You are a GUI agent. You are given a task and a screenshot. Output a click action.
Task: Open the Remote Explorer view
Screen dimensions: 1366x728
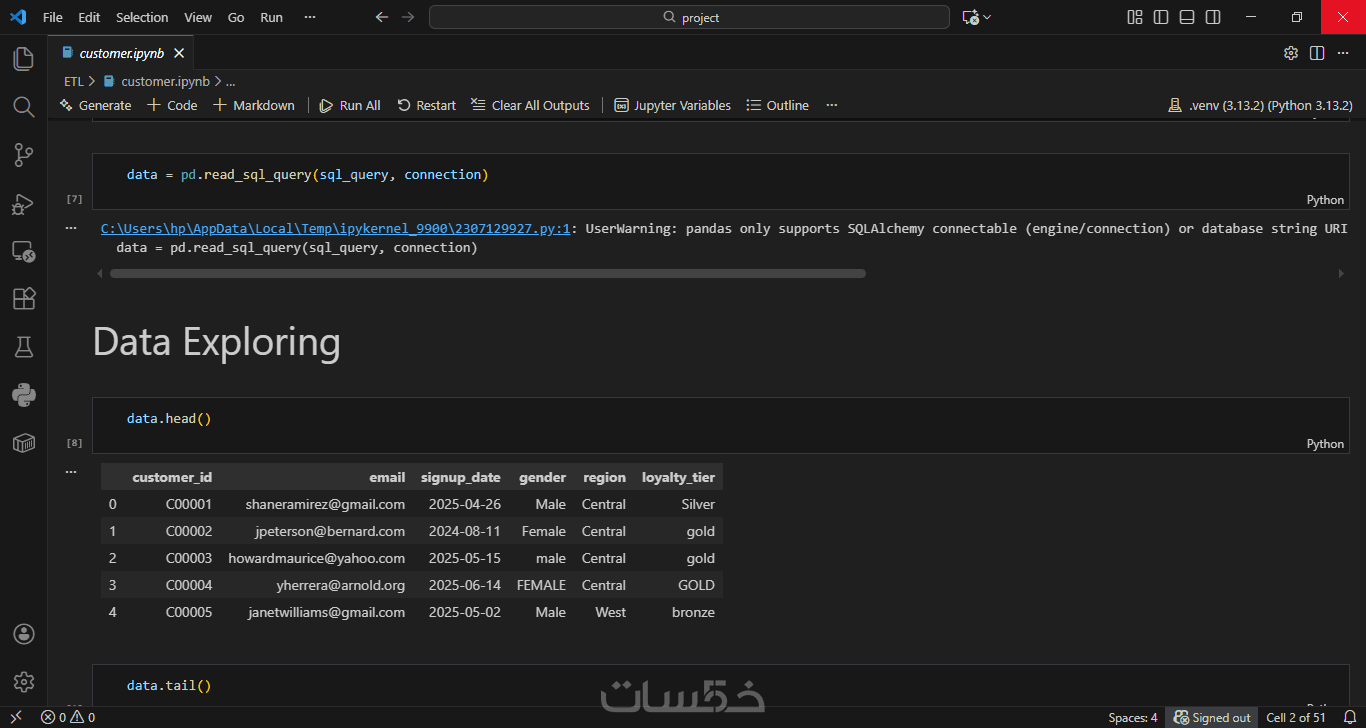23,251
